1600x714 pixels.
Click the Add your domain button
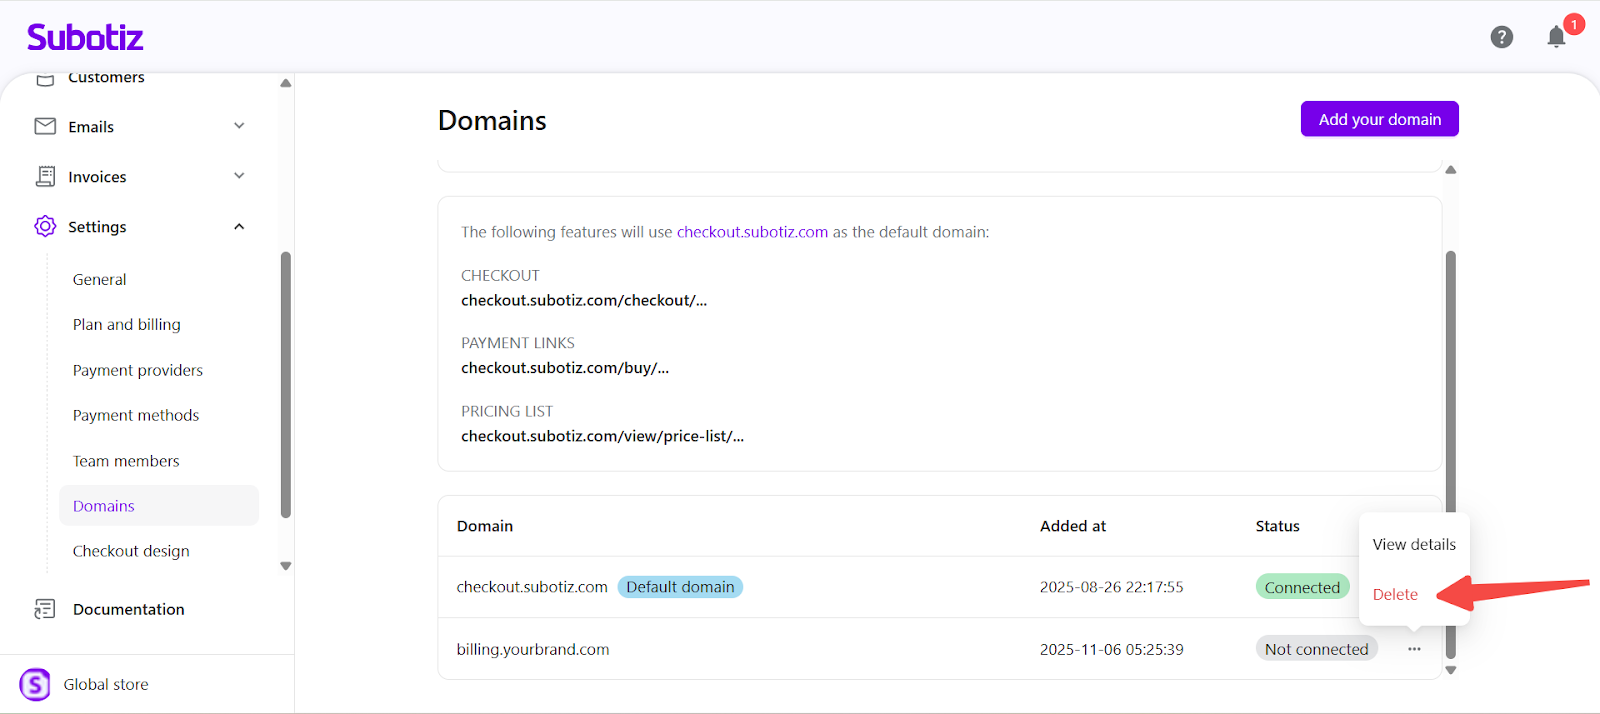pyautogui.click(x=1379, y=119)
